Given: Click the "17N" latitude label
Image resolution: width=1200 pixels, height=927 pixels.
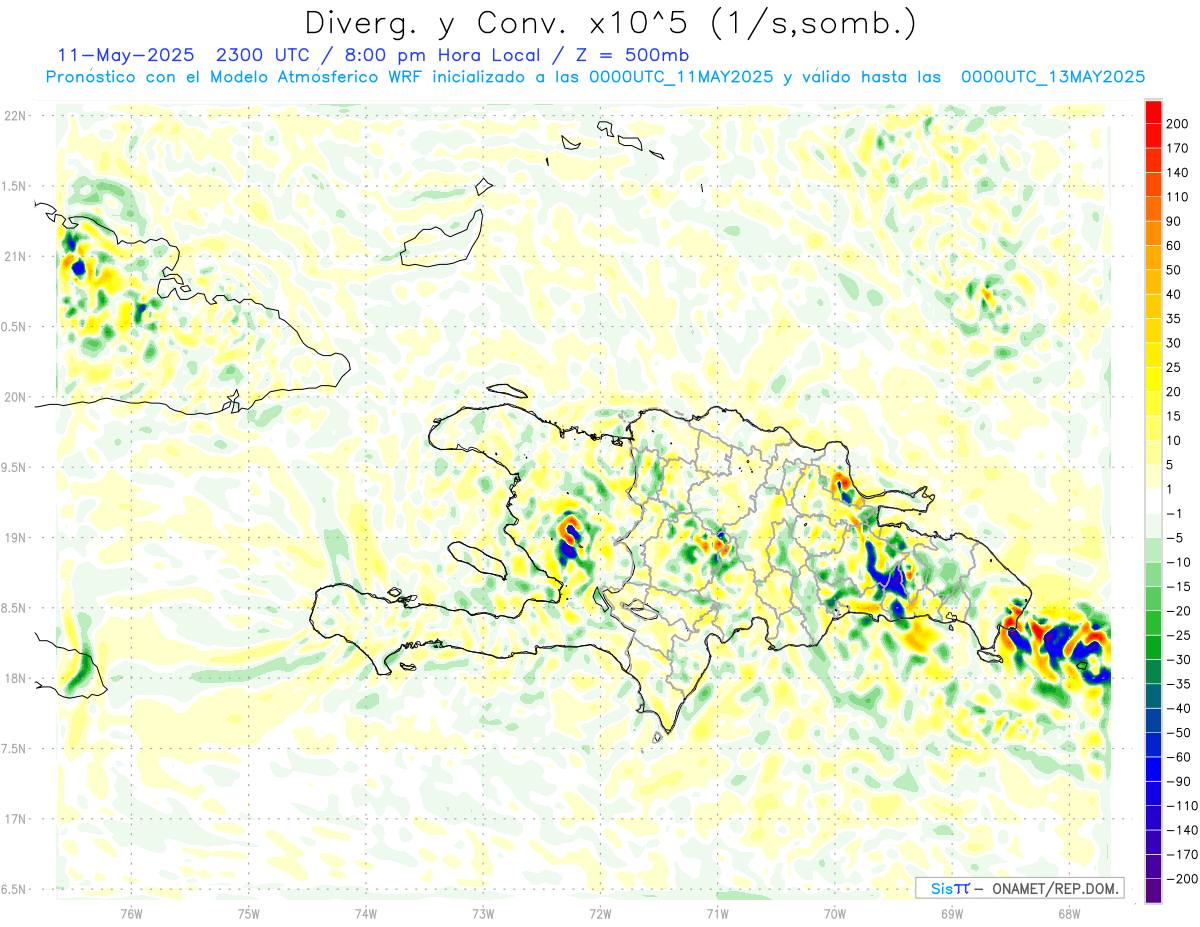Looking at the screenshot, I should point(15,819).
